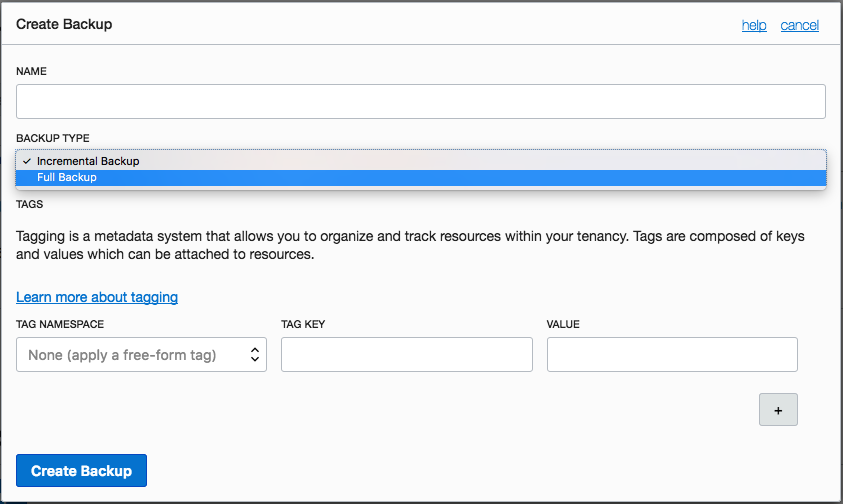This screenshot has width=843, height=504.
Task: Click the cancel link
Action: click(799, 25)
